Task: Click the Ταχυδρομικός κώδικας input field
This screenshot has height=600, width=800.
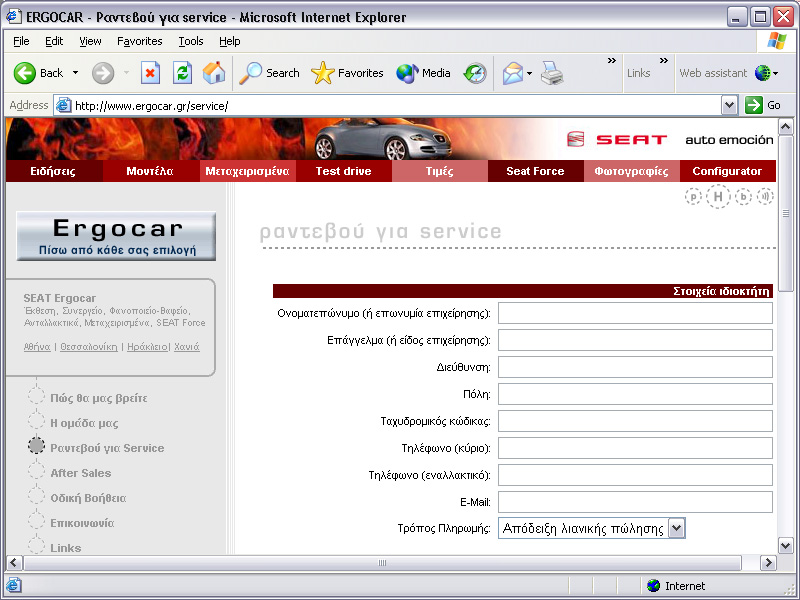Action: [635, 421]
